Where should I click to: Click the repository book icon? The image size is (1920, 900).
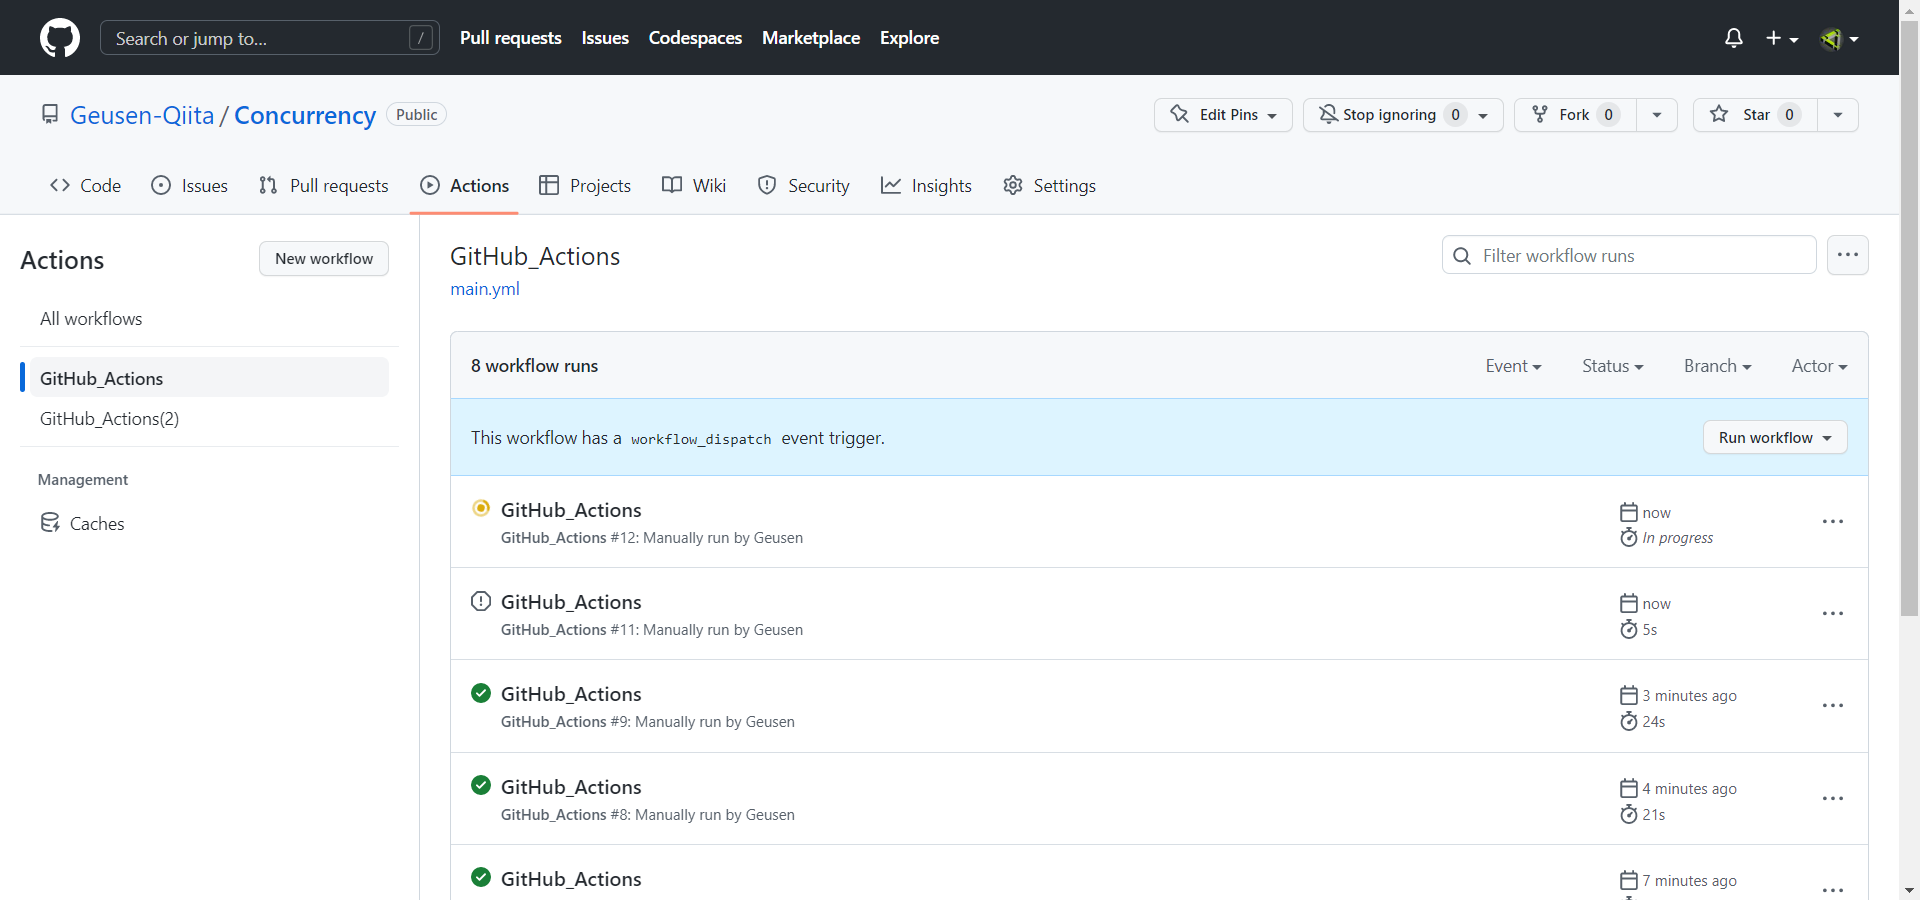click(x=50, y=114)
